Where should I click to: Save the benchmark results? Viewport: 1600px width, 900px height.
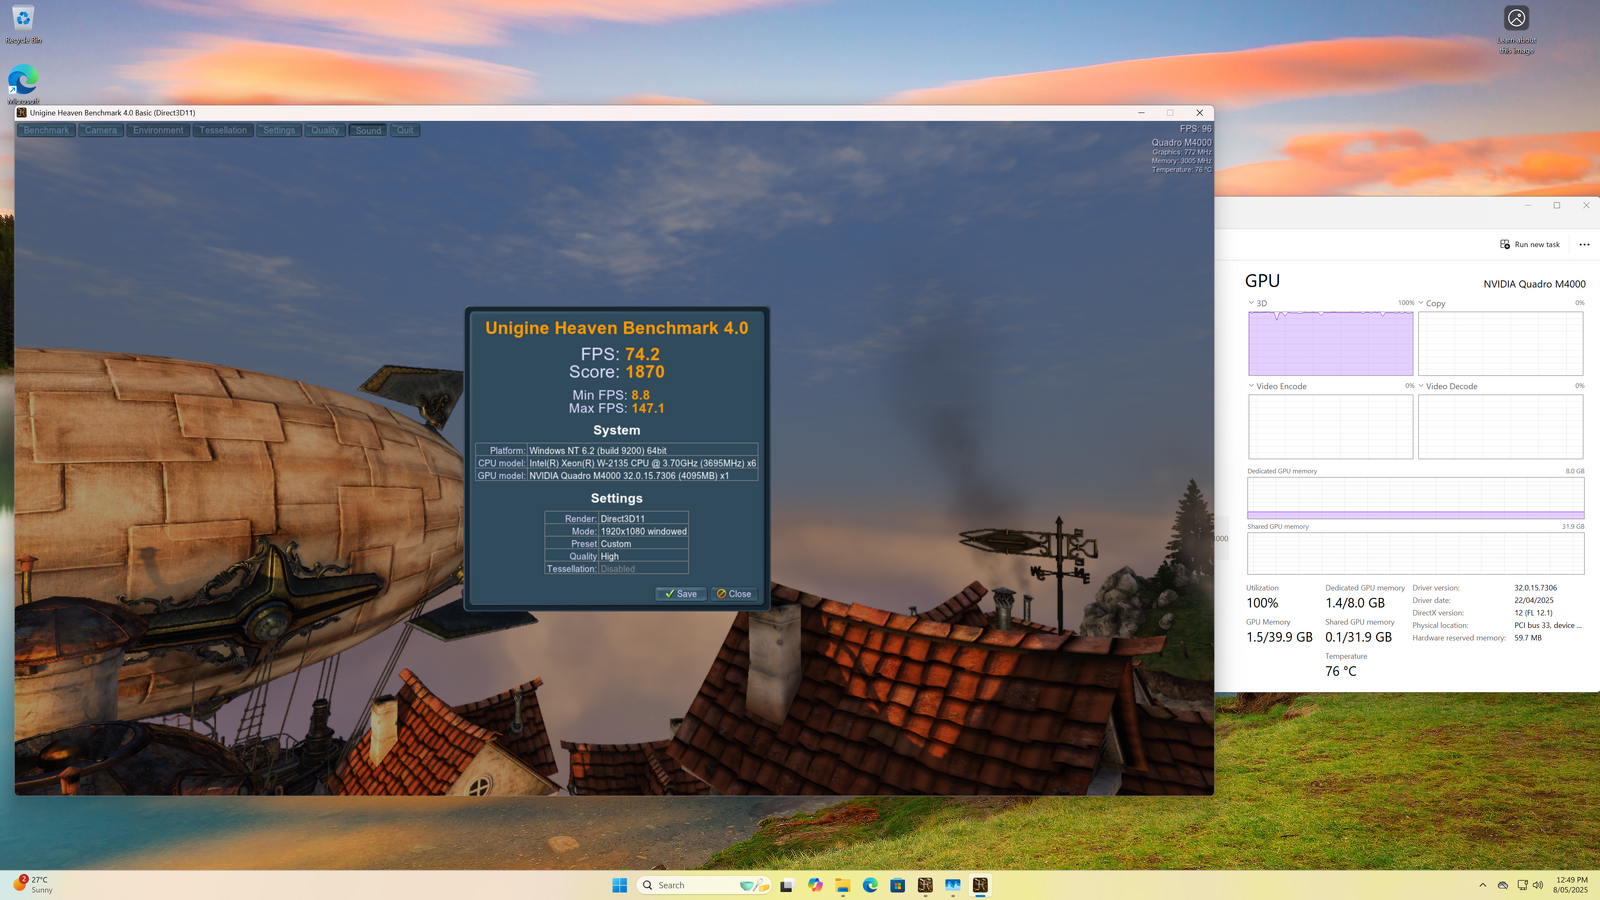coord(681,594)
